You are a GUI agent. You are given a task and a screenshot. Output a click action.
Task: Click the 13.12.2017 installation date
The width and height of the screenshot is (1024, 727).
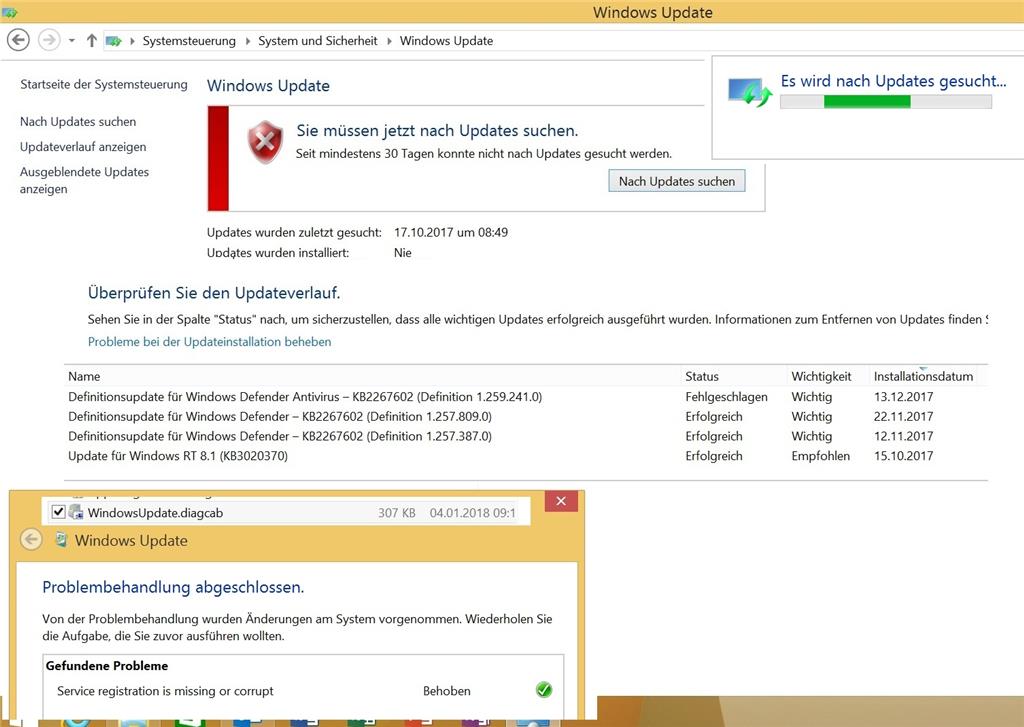[x=904, y=396]
